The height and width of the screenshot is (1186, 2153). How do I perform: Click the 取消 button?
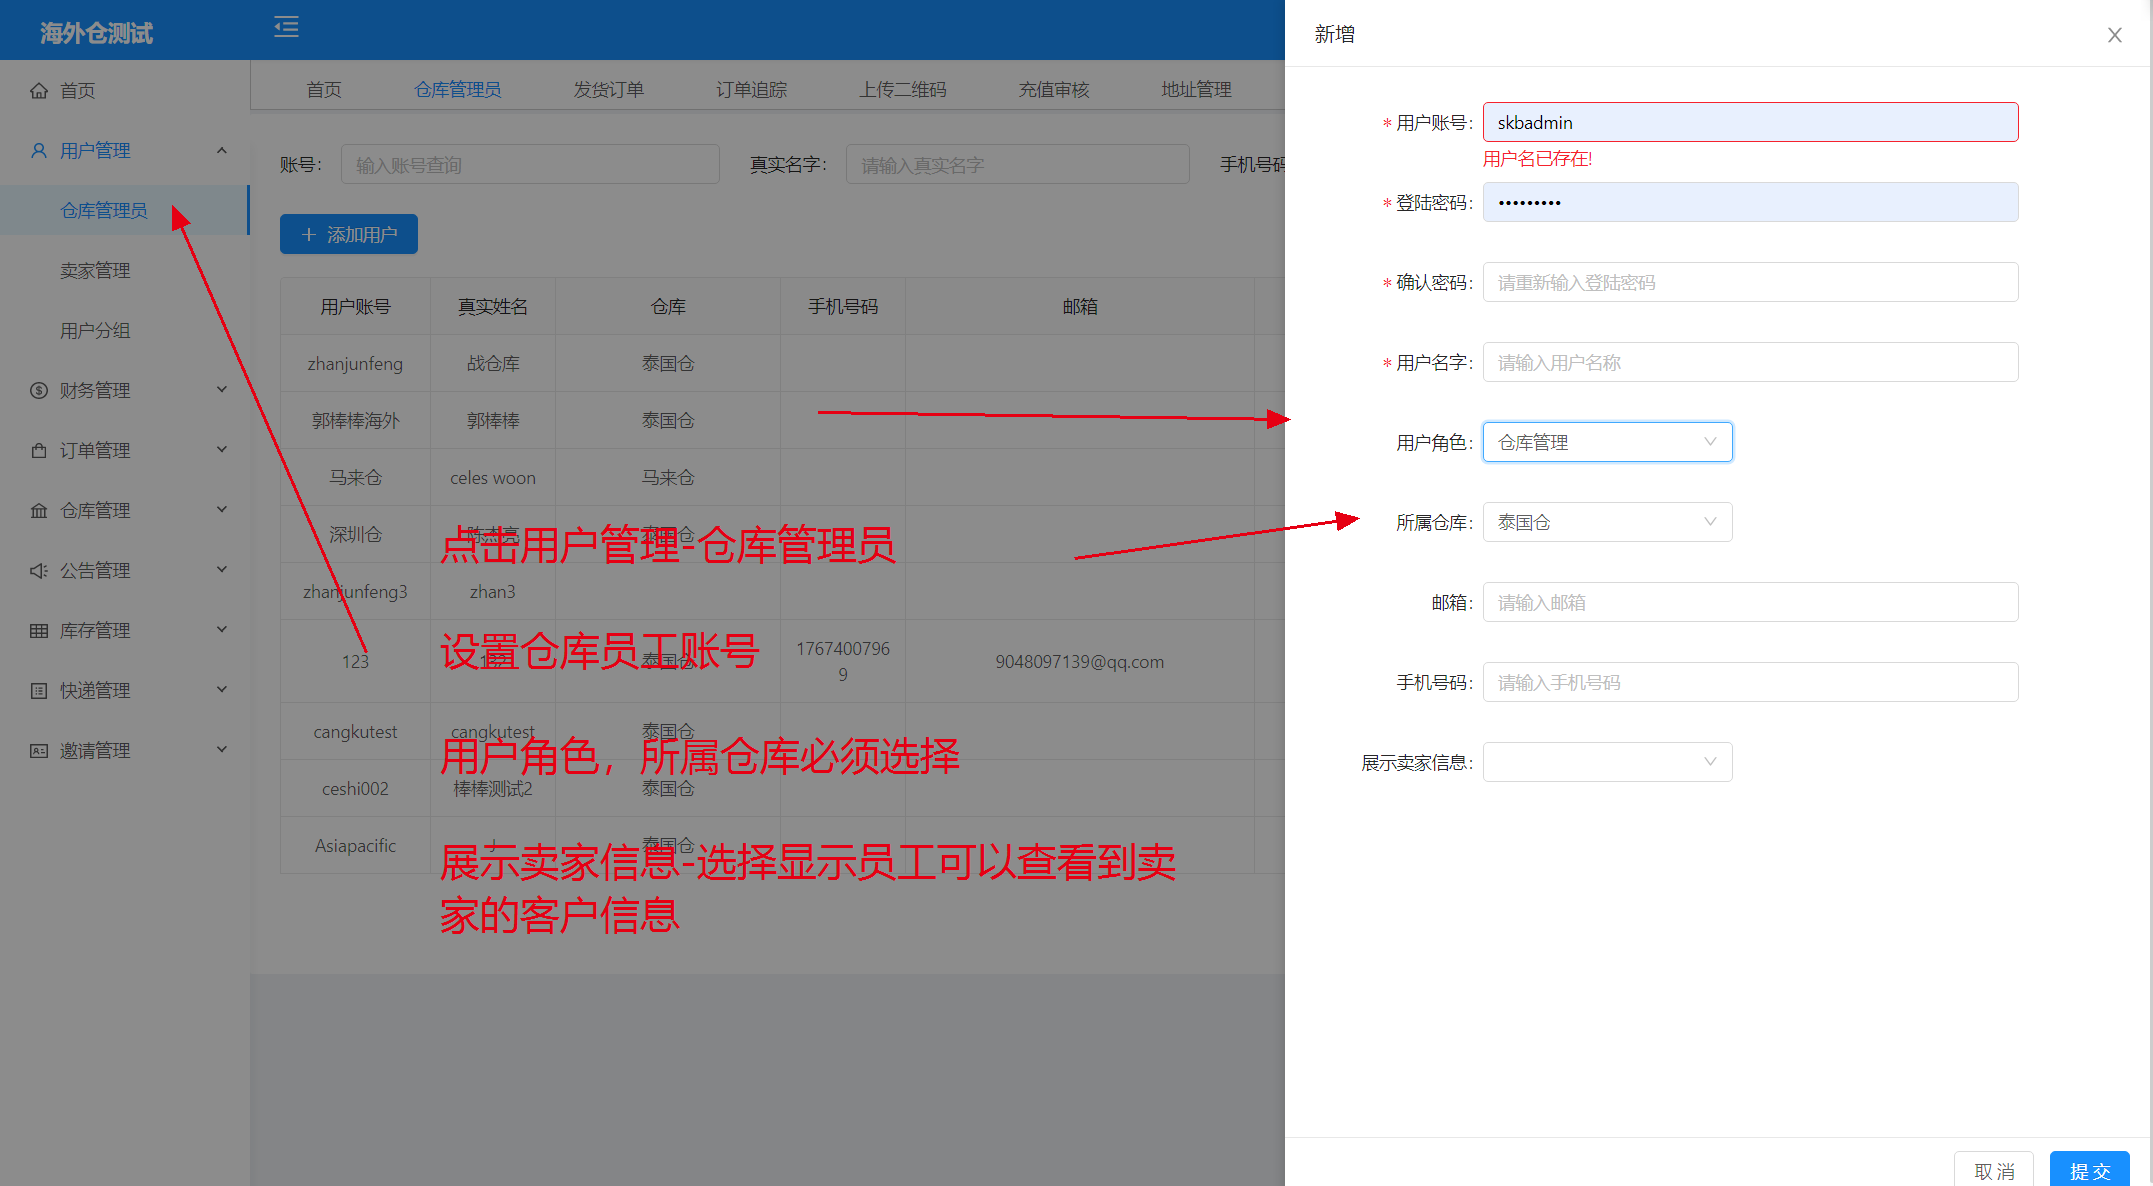pos(1994,1170)
